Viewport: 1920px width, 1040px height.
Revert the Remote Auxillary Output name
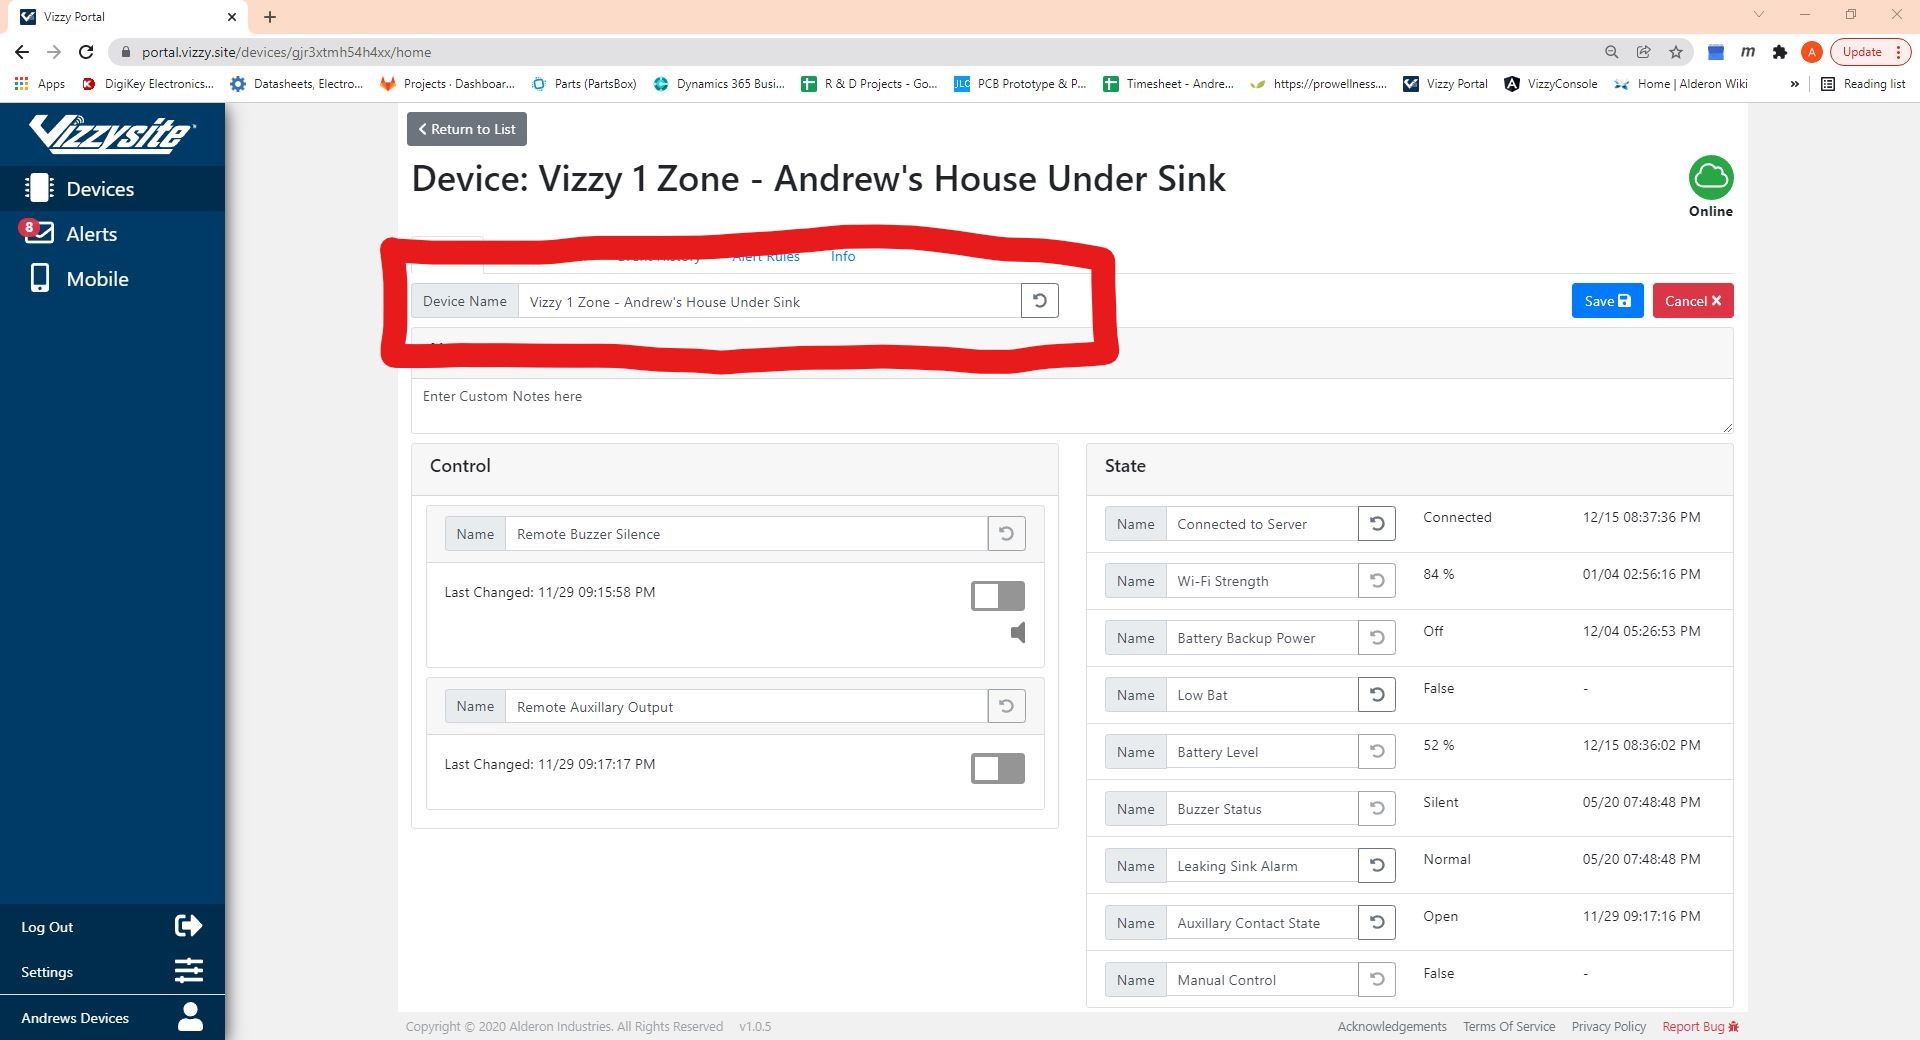click(1007, 706)
